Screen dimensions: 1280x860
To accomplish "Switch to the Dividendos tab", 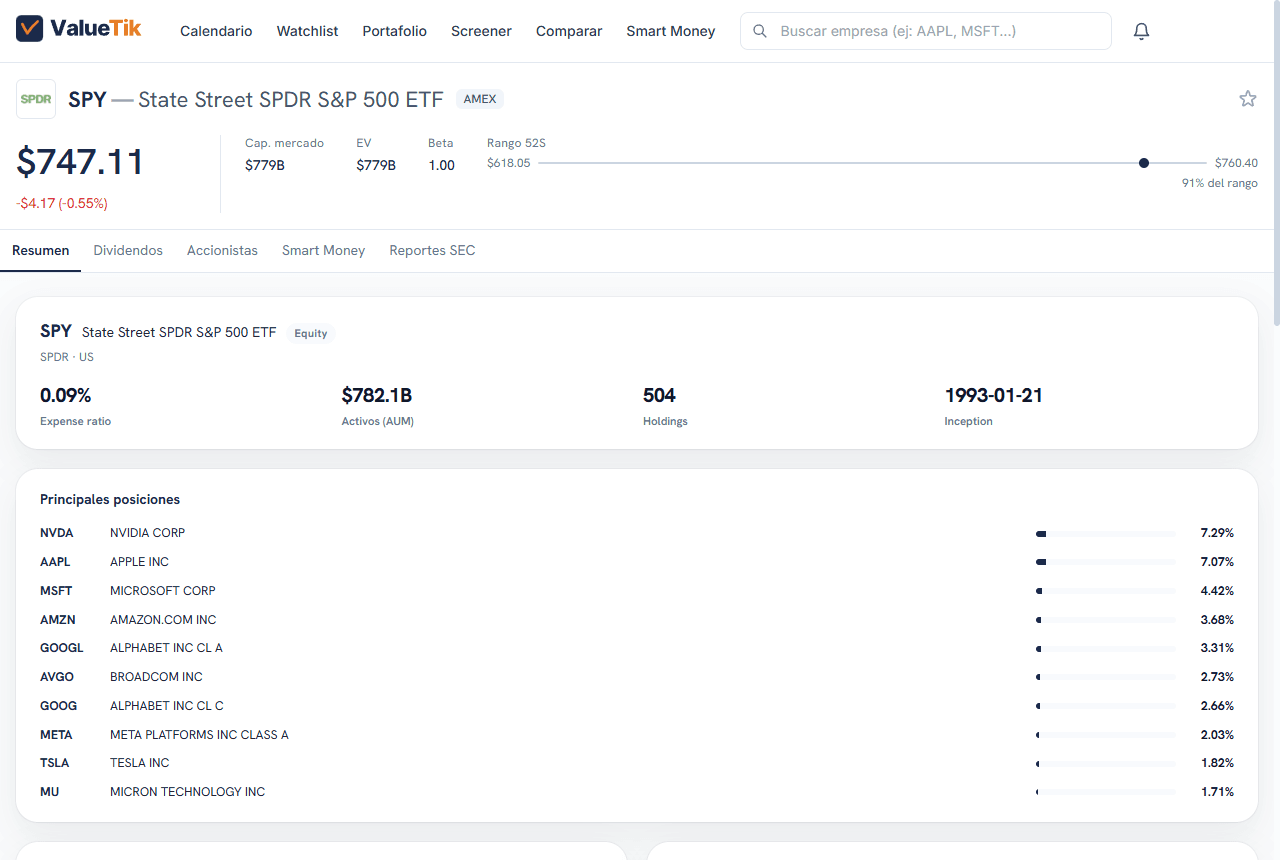I will [128, 250].
